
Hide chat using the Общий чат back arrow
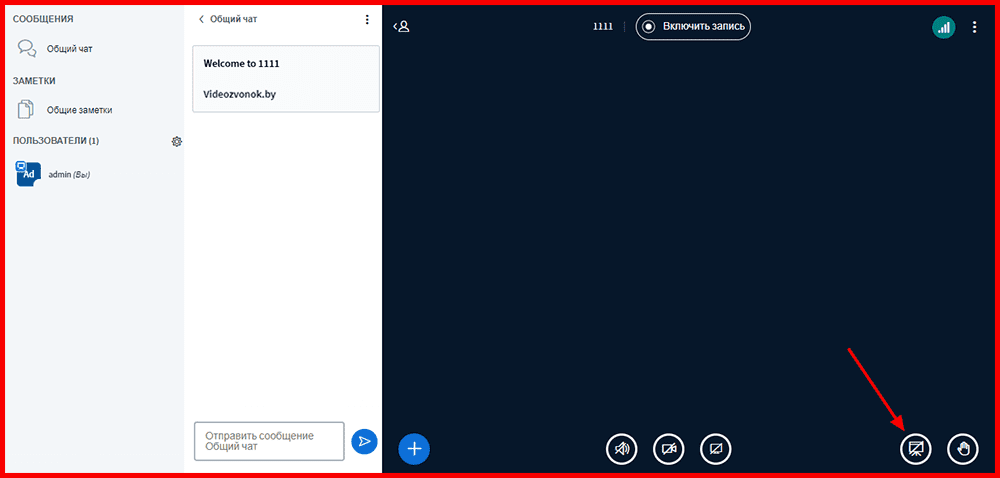[229, 19]
